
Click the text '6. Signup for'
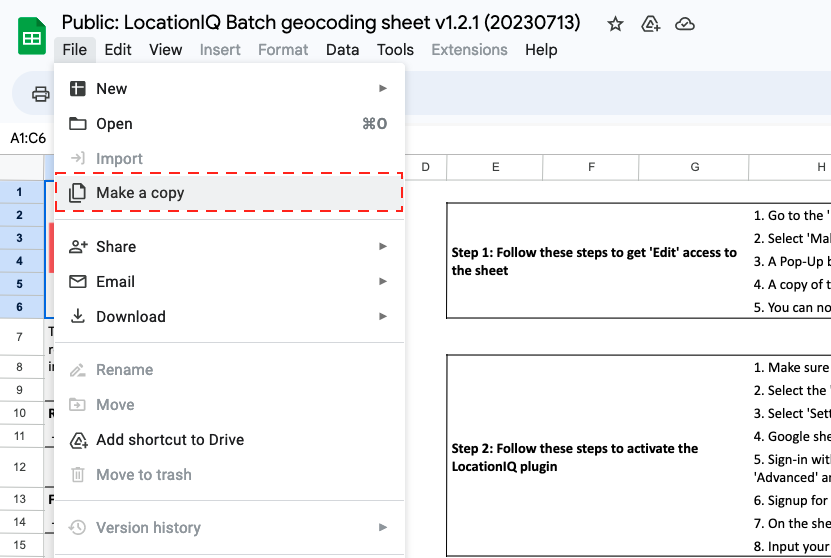pos(790,500)
